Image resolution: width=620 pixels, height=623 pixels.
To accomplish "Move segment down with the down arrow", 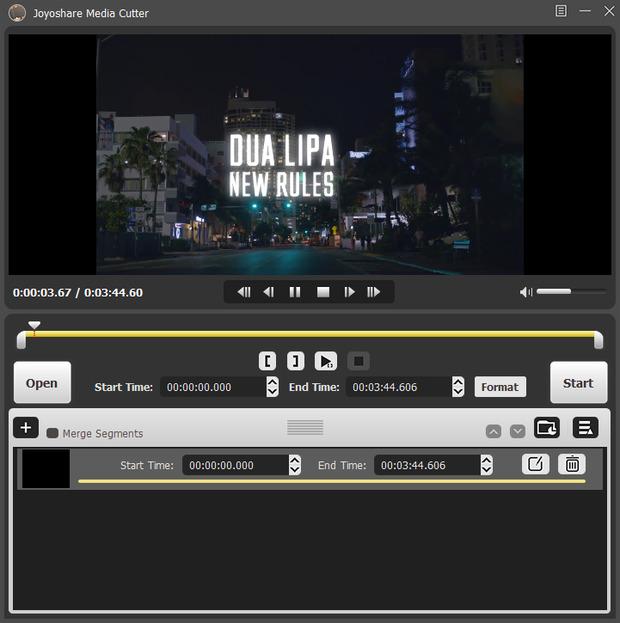I will (517, 431).
